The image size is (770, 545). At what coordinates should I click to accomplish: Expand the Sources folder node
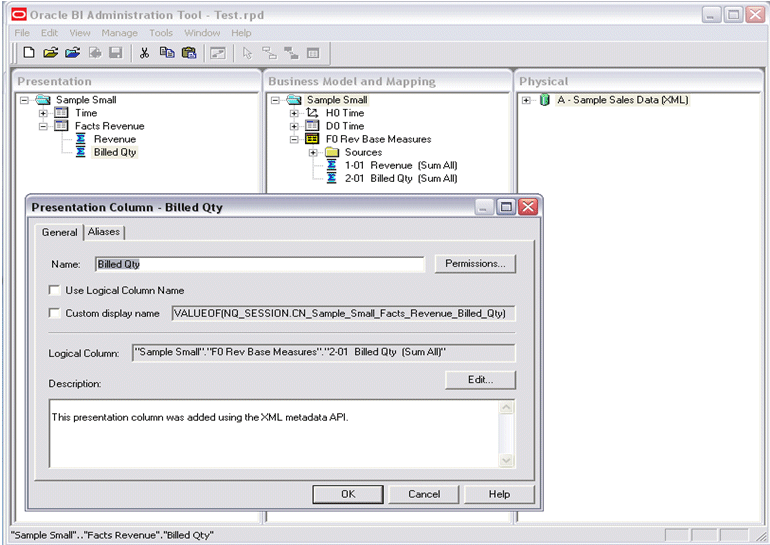click(313, 153)
